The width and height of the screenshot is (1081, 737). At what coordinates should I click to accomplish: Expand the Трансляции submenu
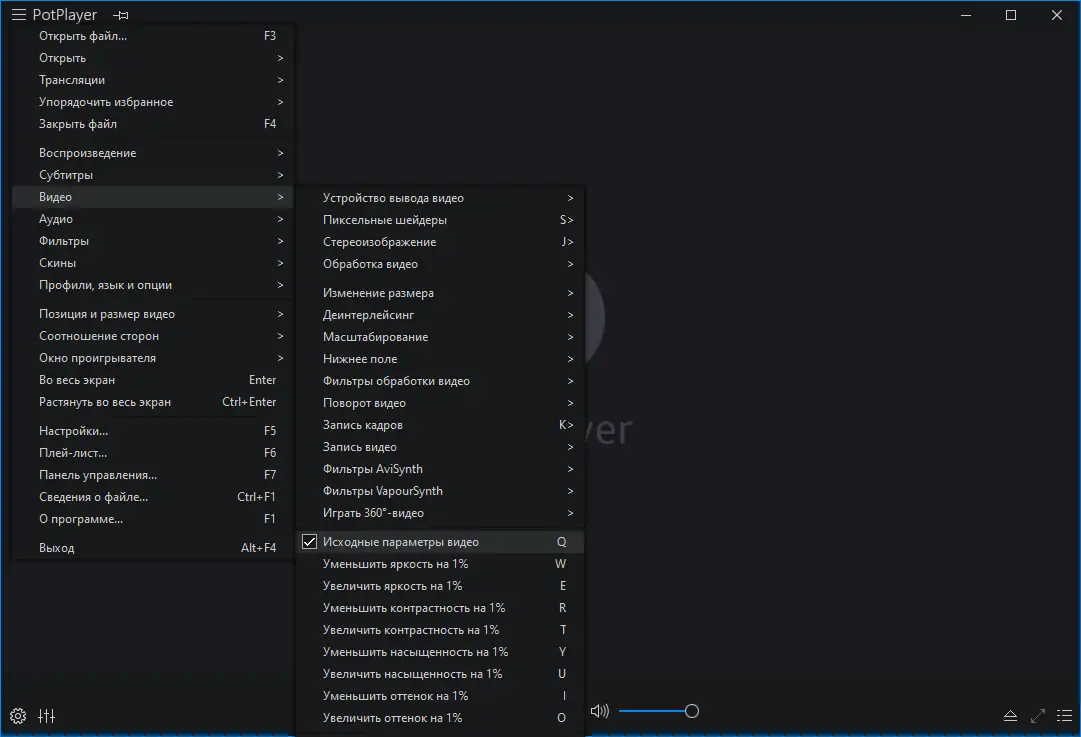click(x=153, y=80)
